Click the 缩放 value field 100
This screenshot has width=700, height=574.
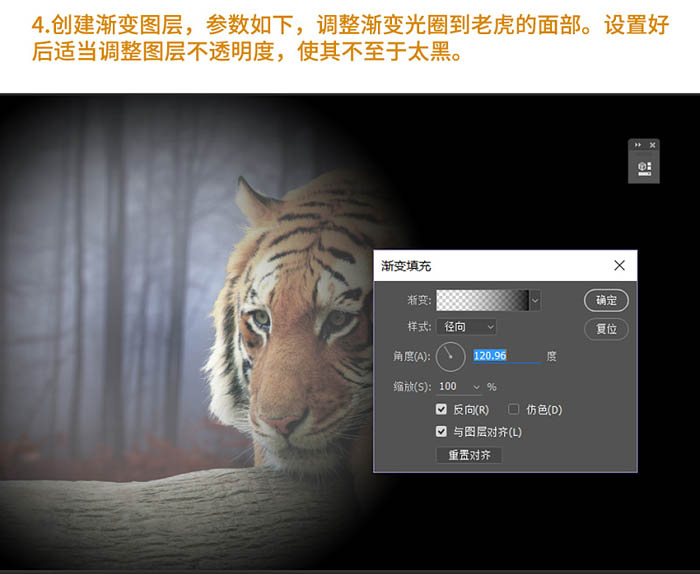[x=454, y=387]
